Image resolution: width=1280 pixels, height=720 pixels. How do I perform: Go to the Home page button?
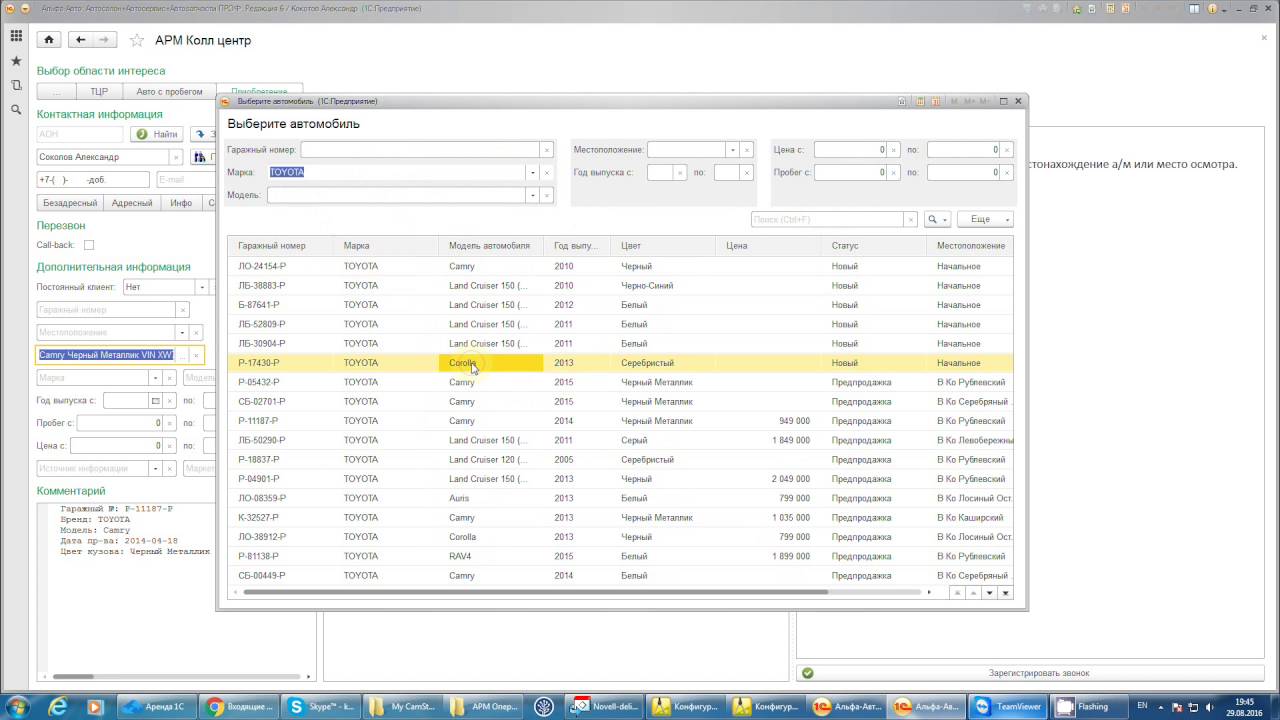click(49, 40)
